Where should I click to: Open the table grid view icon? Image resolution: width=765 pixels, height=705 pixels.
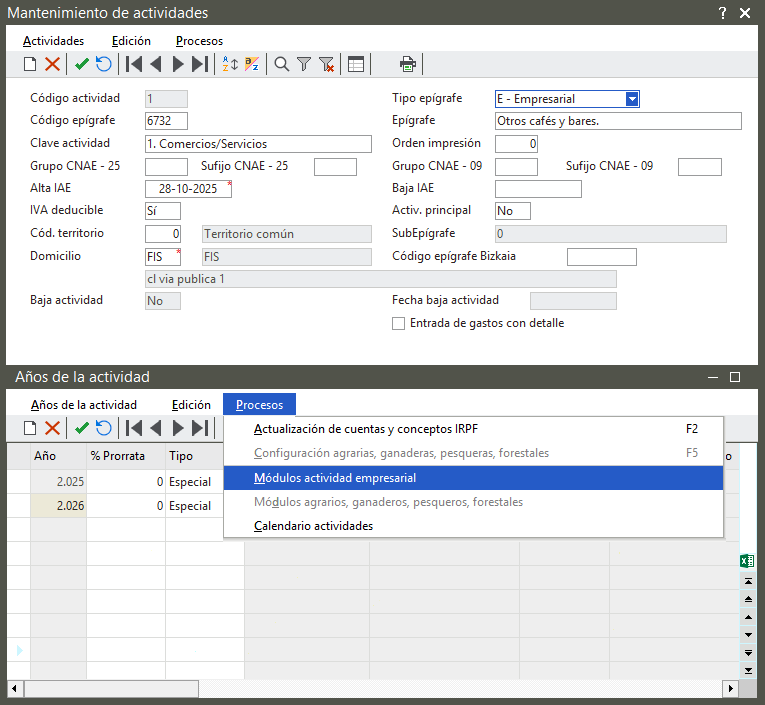[x=356, y=65]
